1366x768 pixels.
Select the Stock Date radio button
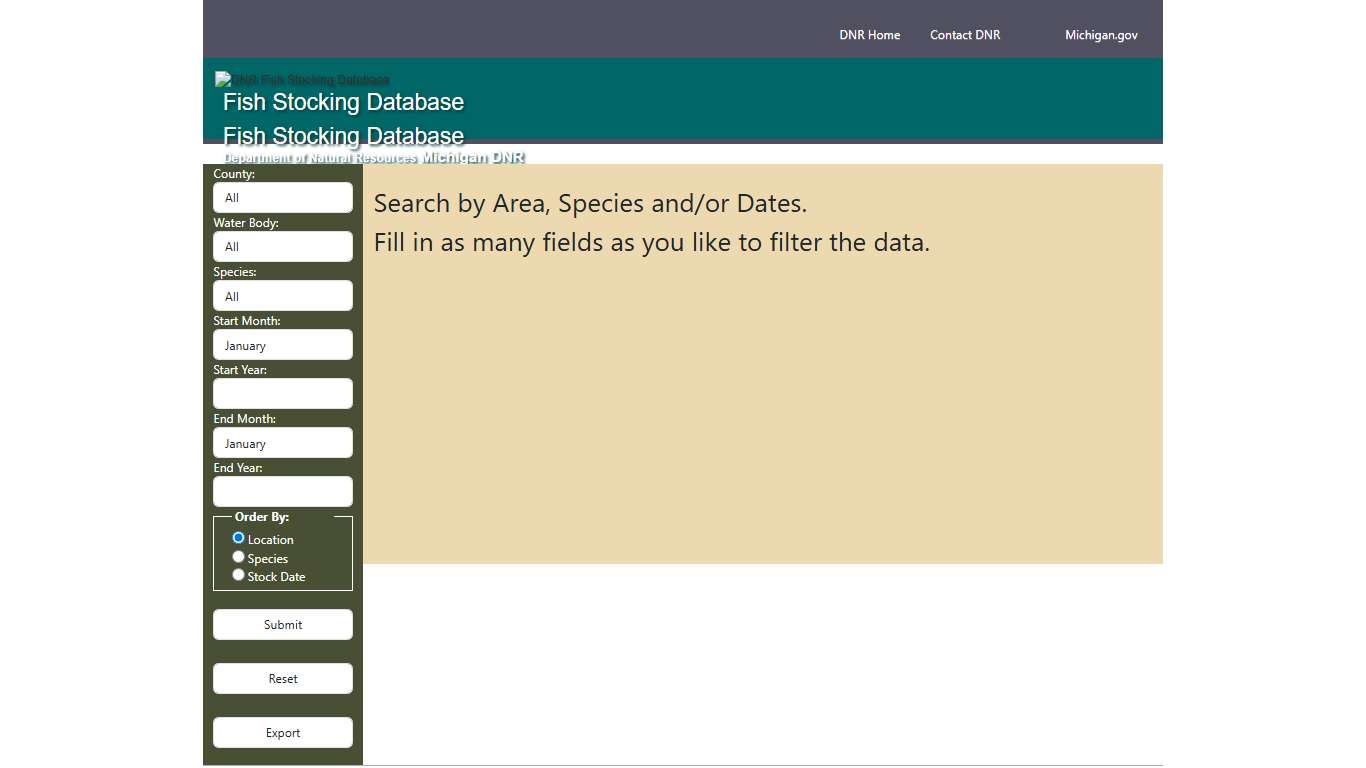(238, 575)
